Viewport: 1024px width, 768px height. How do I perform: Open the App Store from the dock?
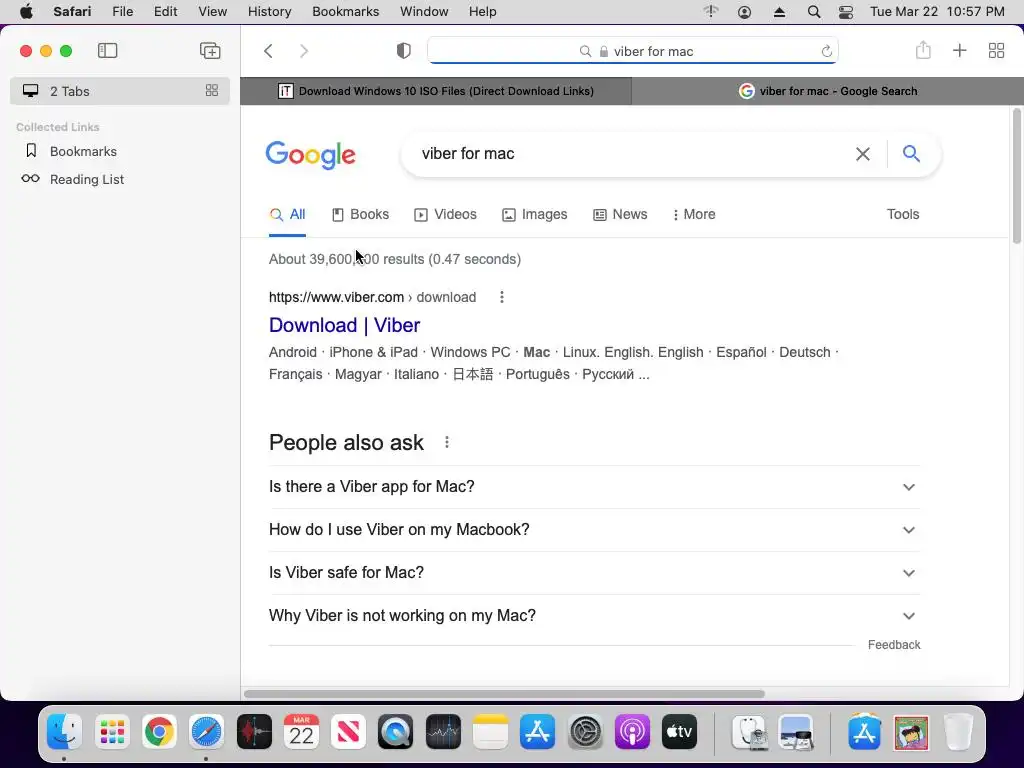coord(537,731)
